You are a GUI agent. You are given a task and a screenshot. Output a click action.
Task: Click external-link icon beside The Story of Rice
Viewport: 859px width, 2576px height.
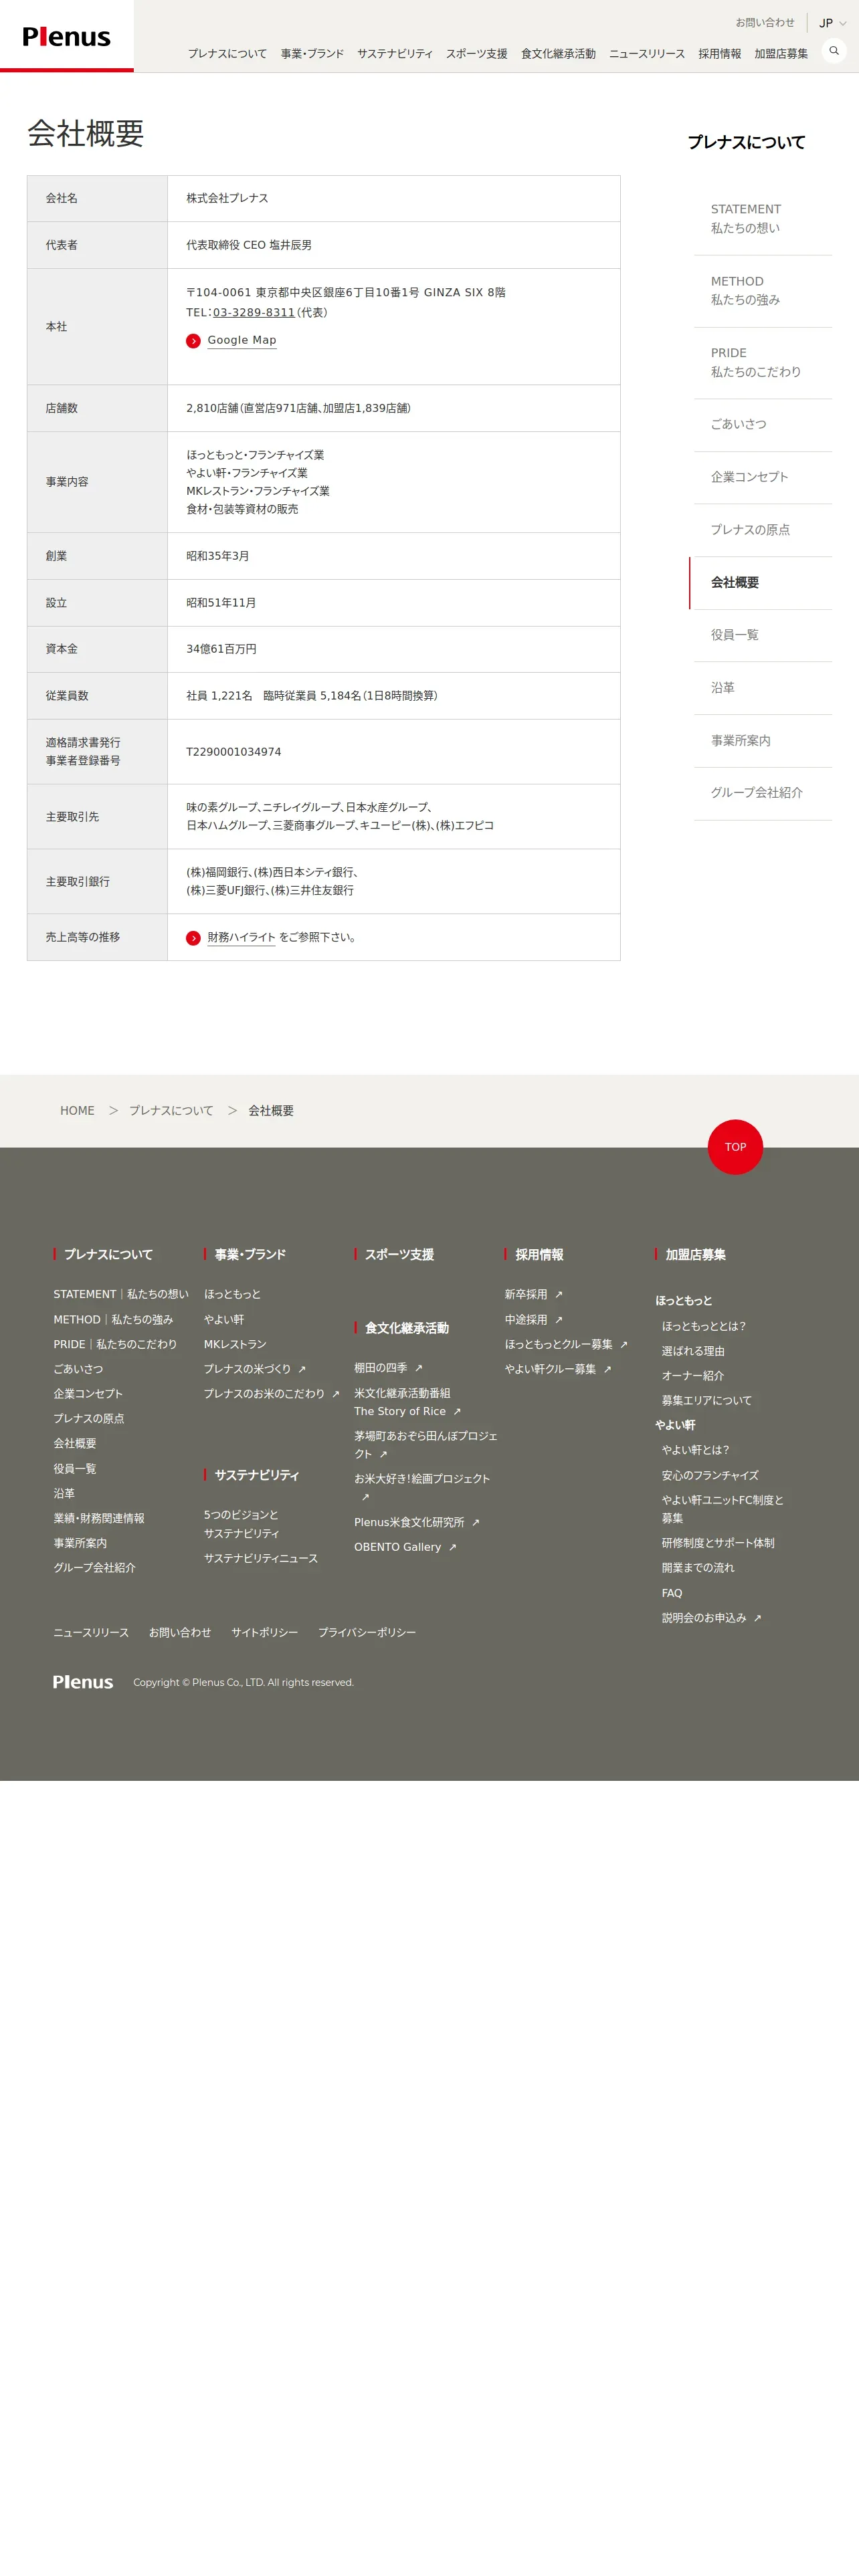pyautogui.click(x=457, y=1412)
